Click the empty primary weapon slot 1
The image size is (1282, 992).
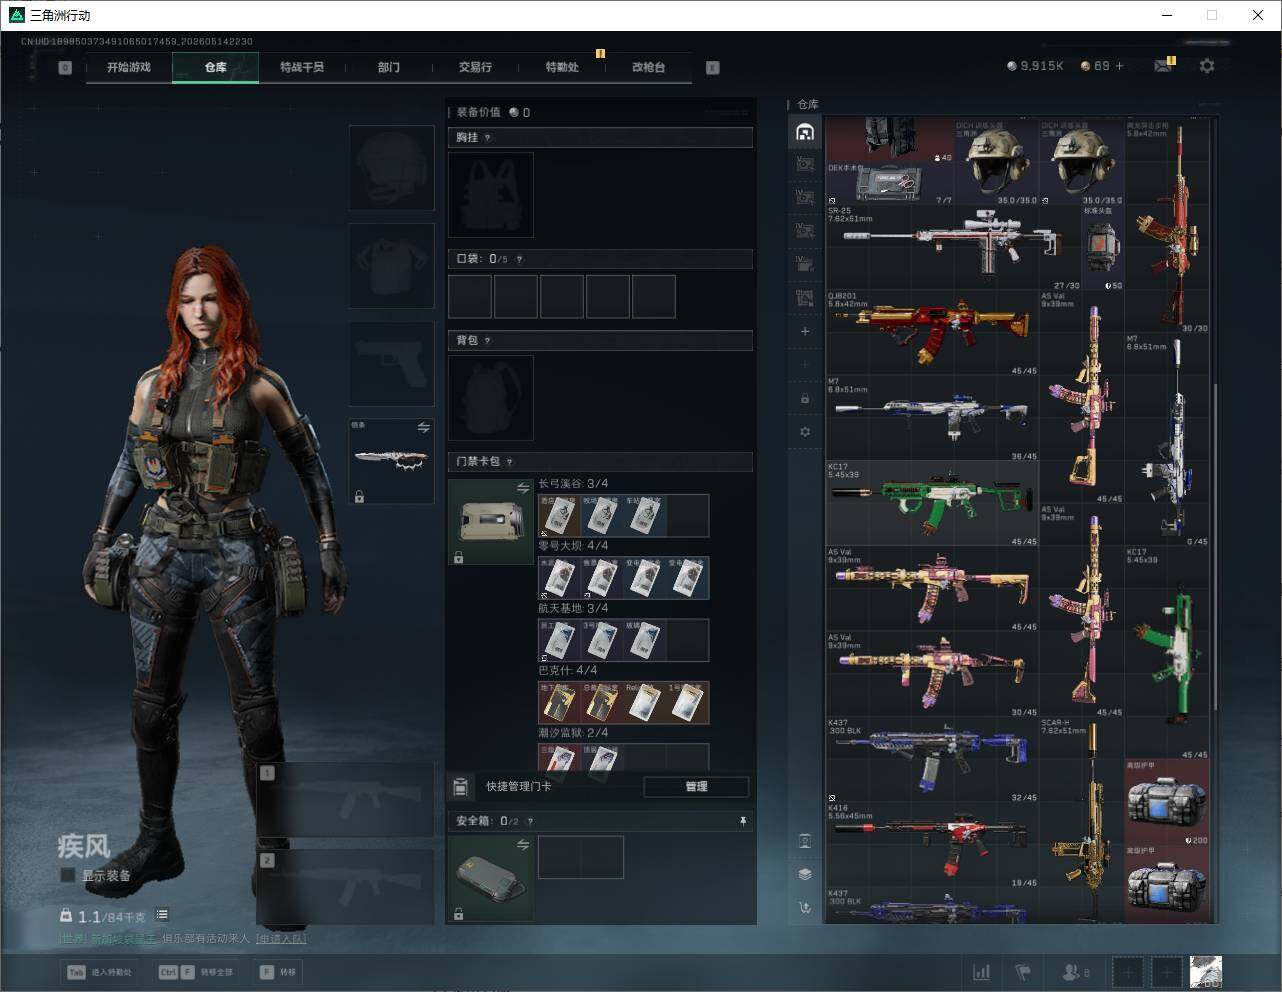(346, 800)
